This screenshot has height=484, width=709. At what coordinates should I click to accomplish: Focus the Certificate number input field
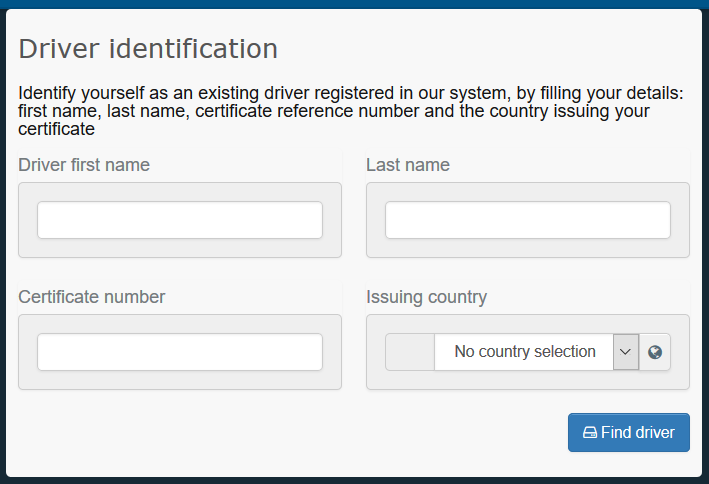click(180, 352)
